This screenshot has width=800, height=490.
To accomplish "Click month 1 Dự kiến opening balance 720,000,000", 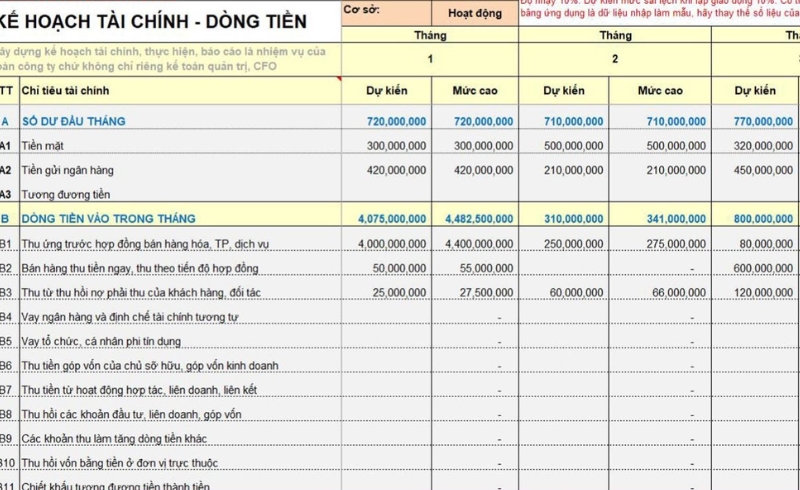I will pos(396,121).
